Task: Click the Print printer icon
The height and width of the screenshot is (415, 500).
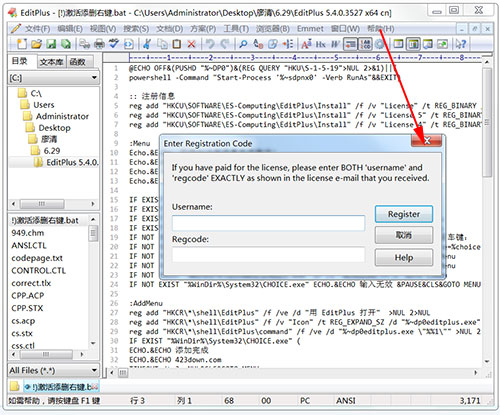Action: (99, 44)
